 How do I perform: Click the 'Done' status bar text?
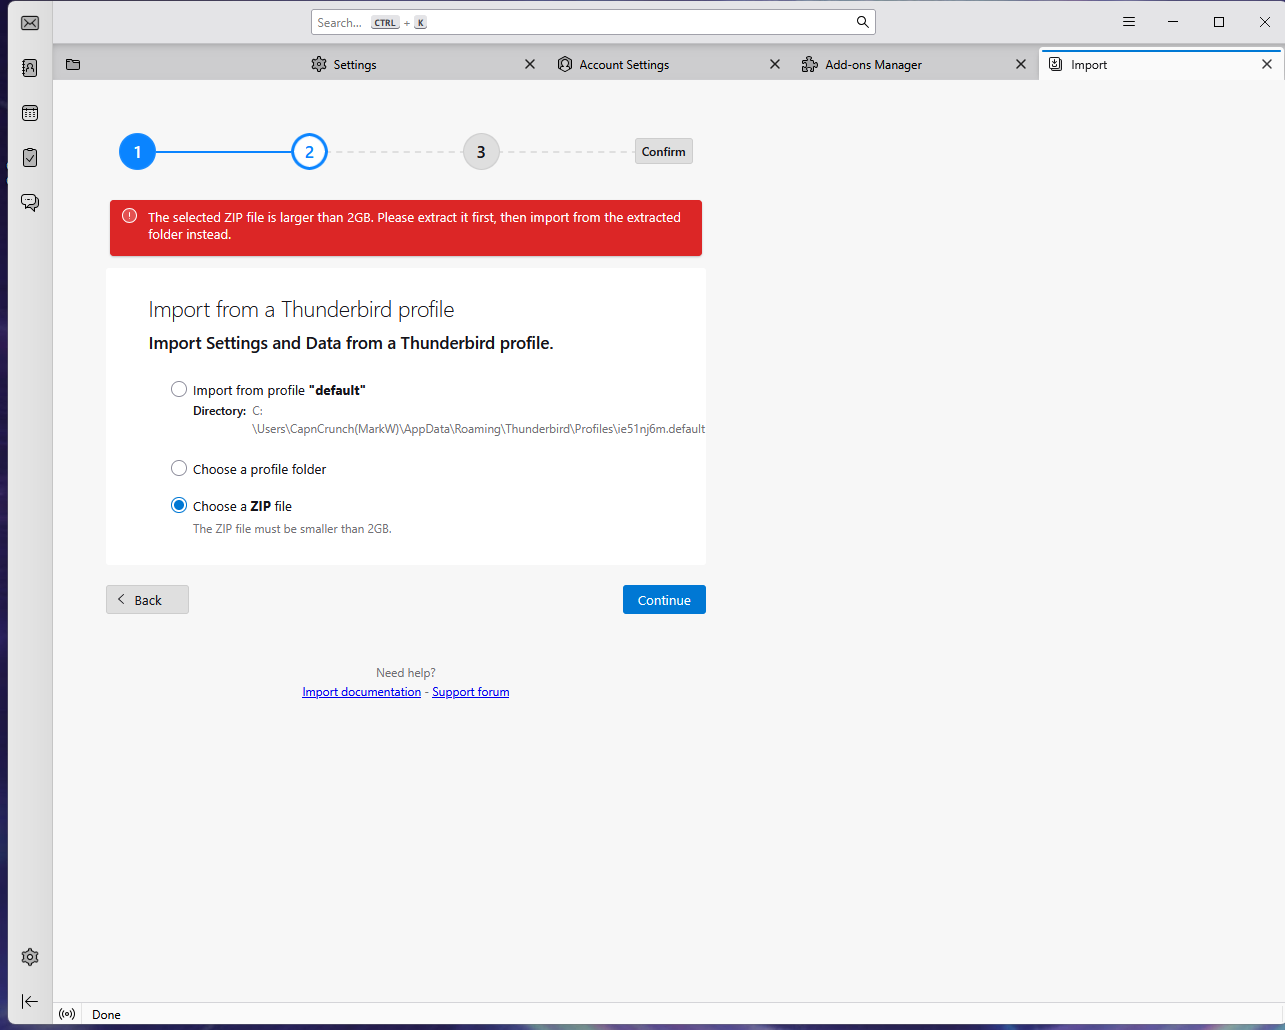click(106, 1014)
